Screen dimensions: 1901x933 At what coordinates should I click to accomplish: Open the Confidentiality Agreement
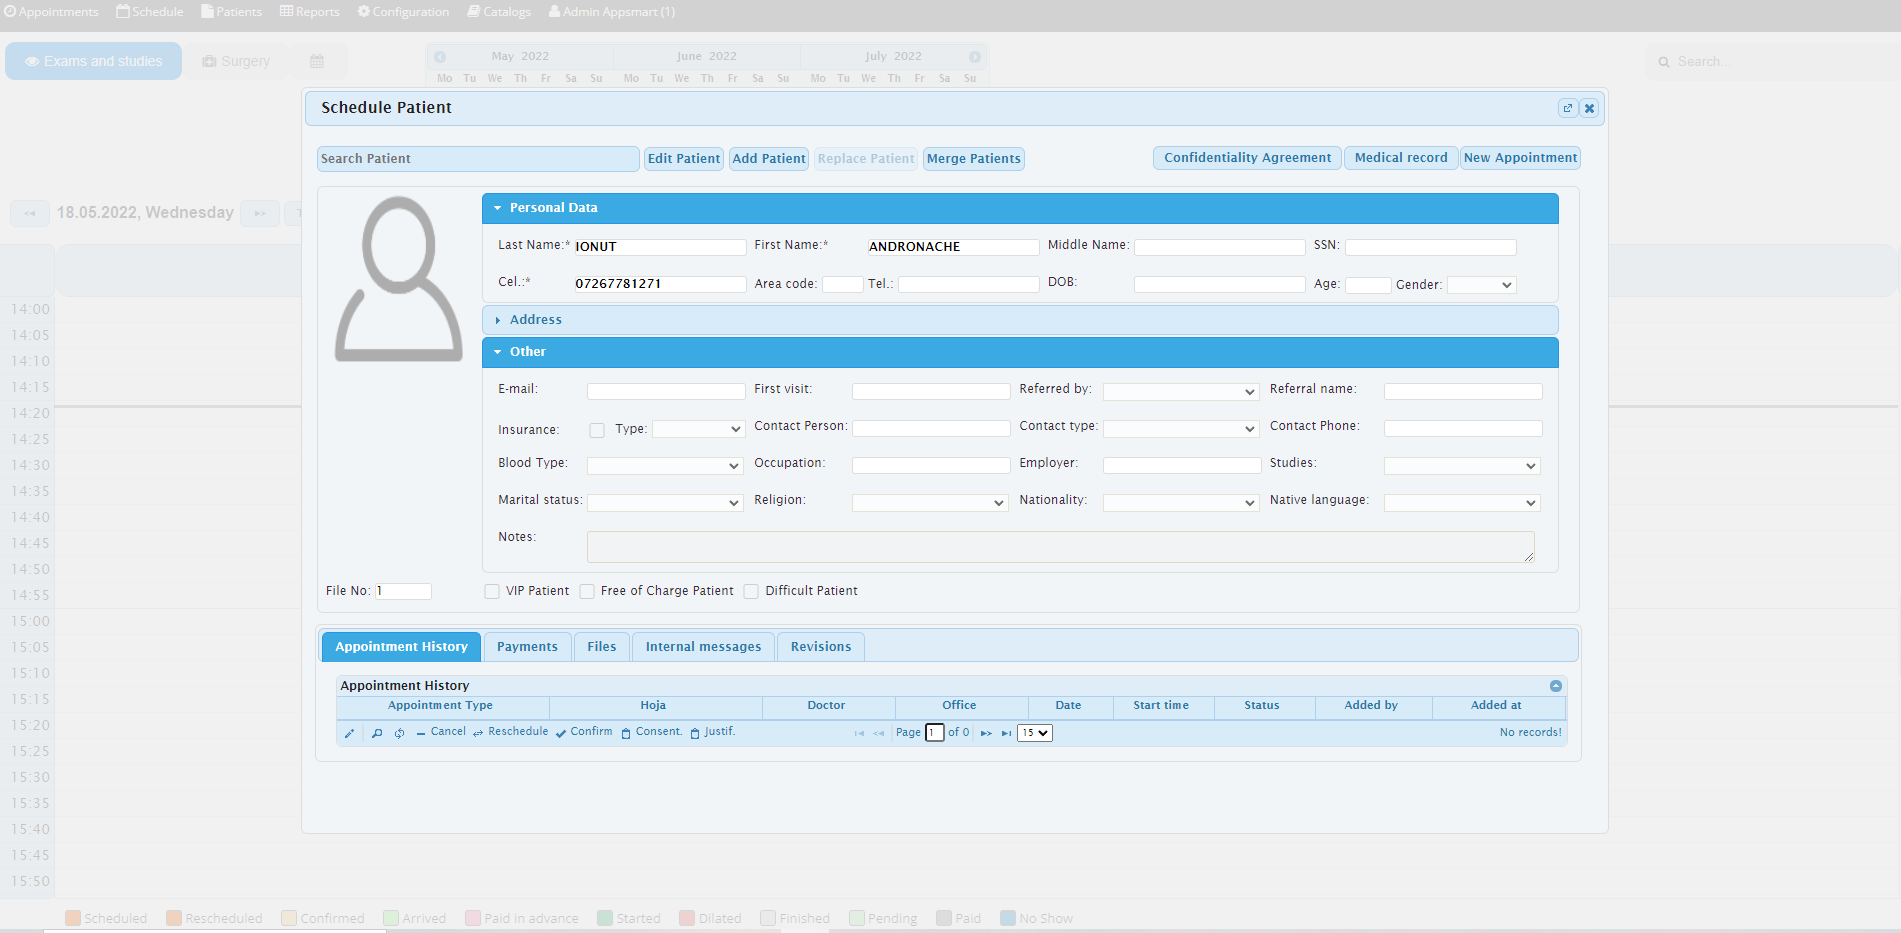(1247, 158)
